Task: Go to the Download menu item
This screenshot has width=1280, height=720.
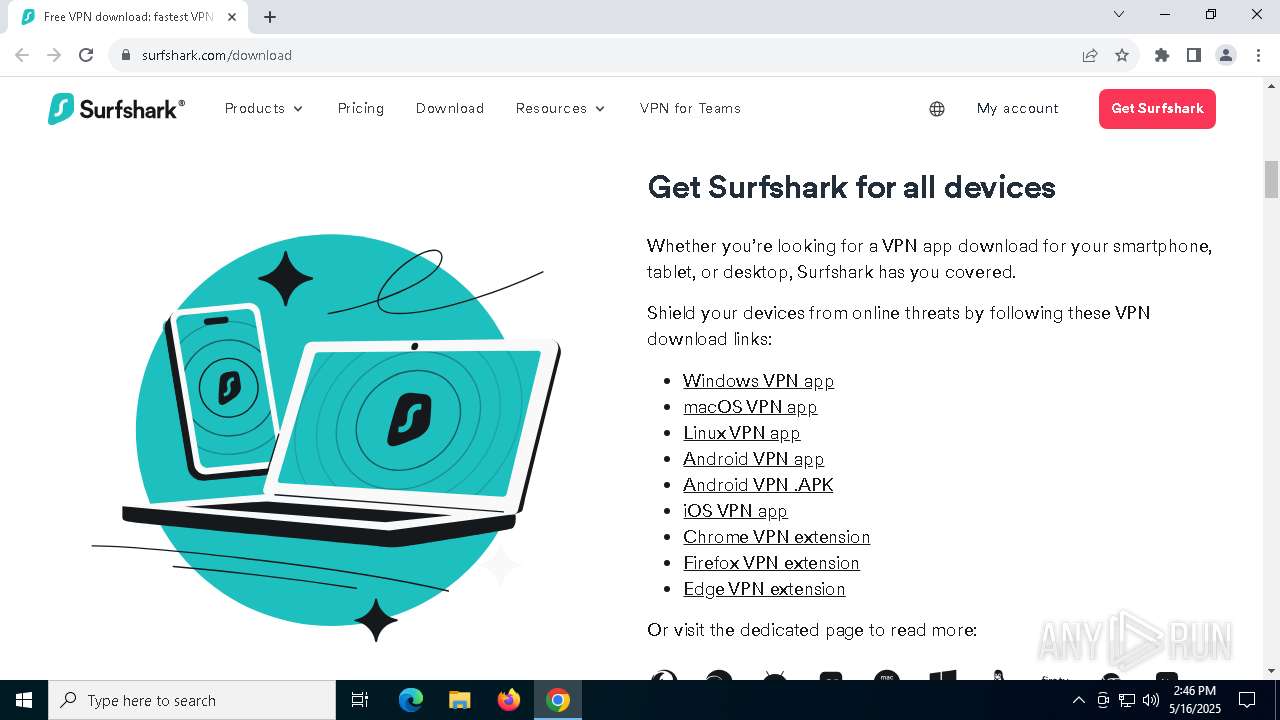Action: pos(450,108)
